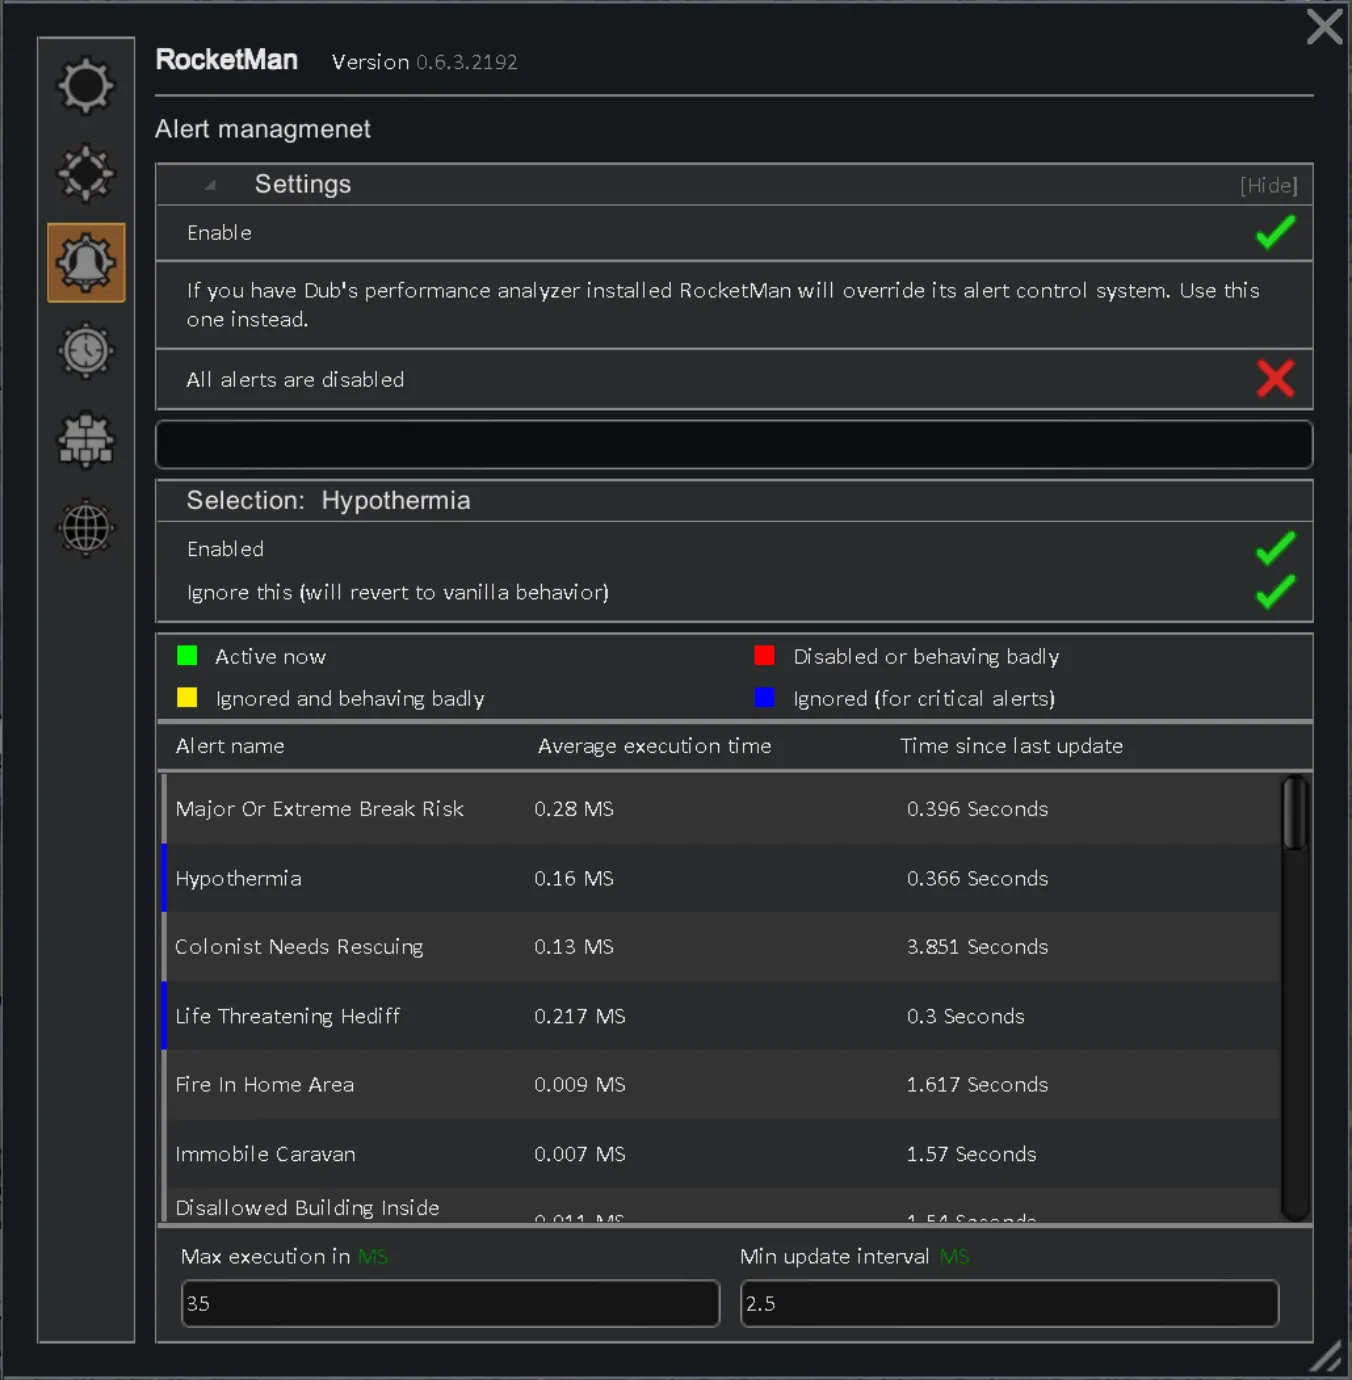Open the clock gear sidebar icon
1352x1380 pixels.
coord(86,351)
